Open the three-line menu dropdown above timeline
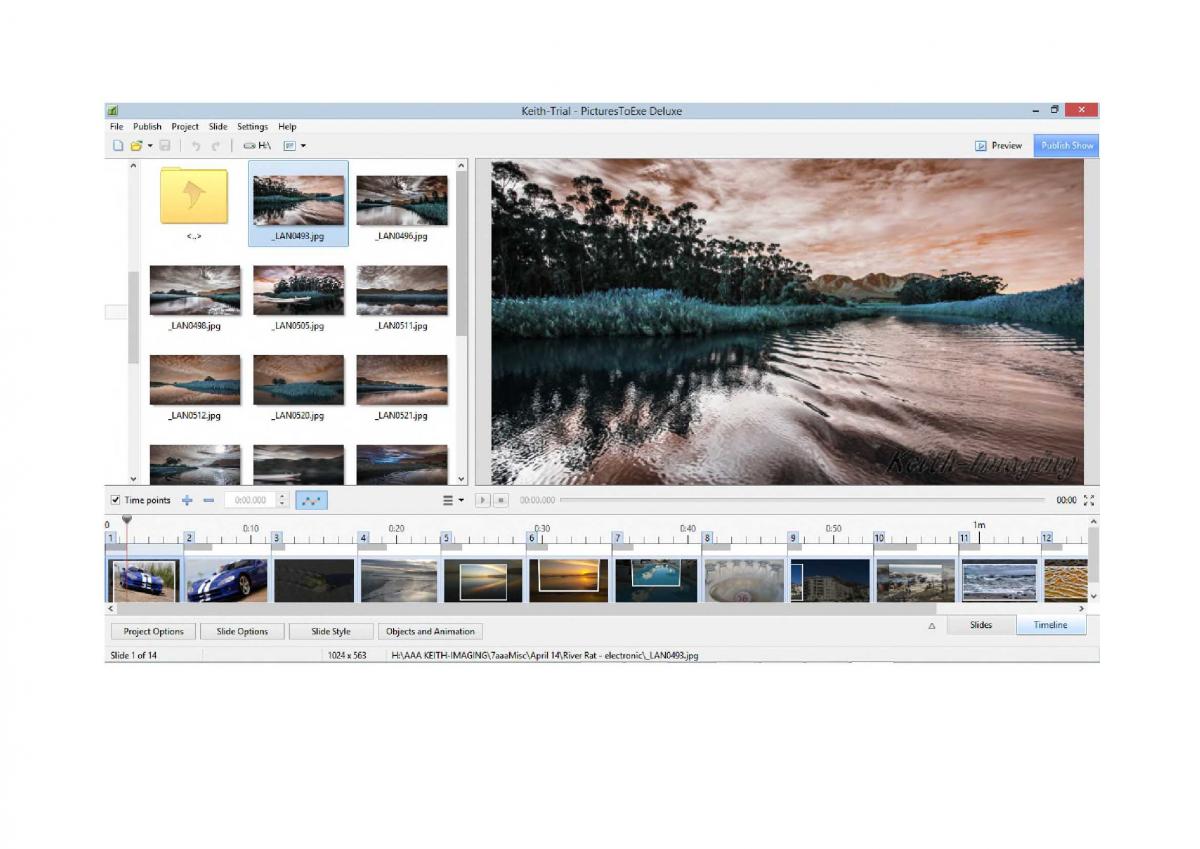This screenshot has width=1200, height=849. [453, 500]
